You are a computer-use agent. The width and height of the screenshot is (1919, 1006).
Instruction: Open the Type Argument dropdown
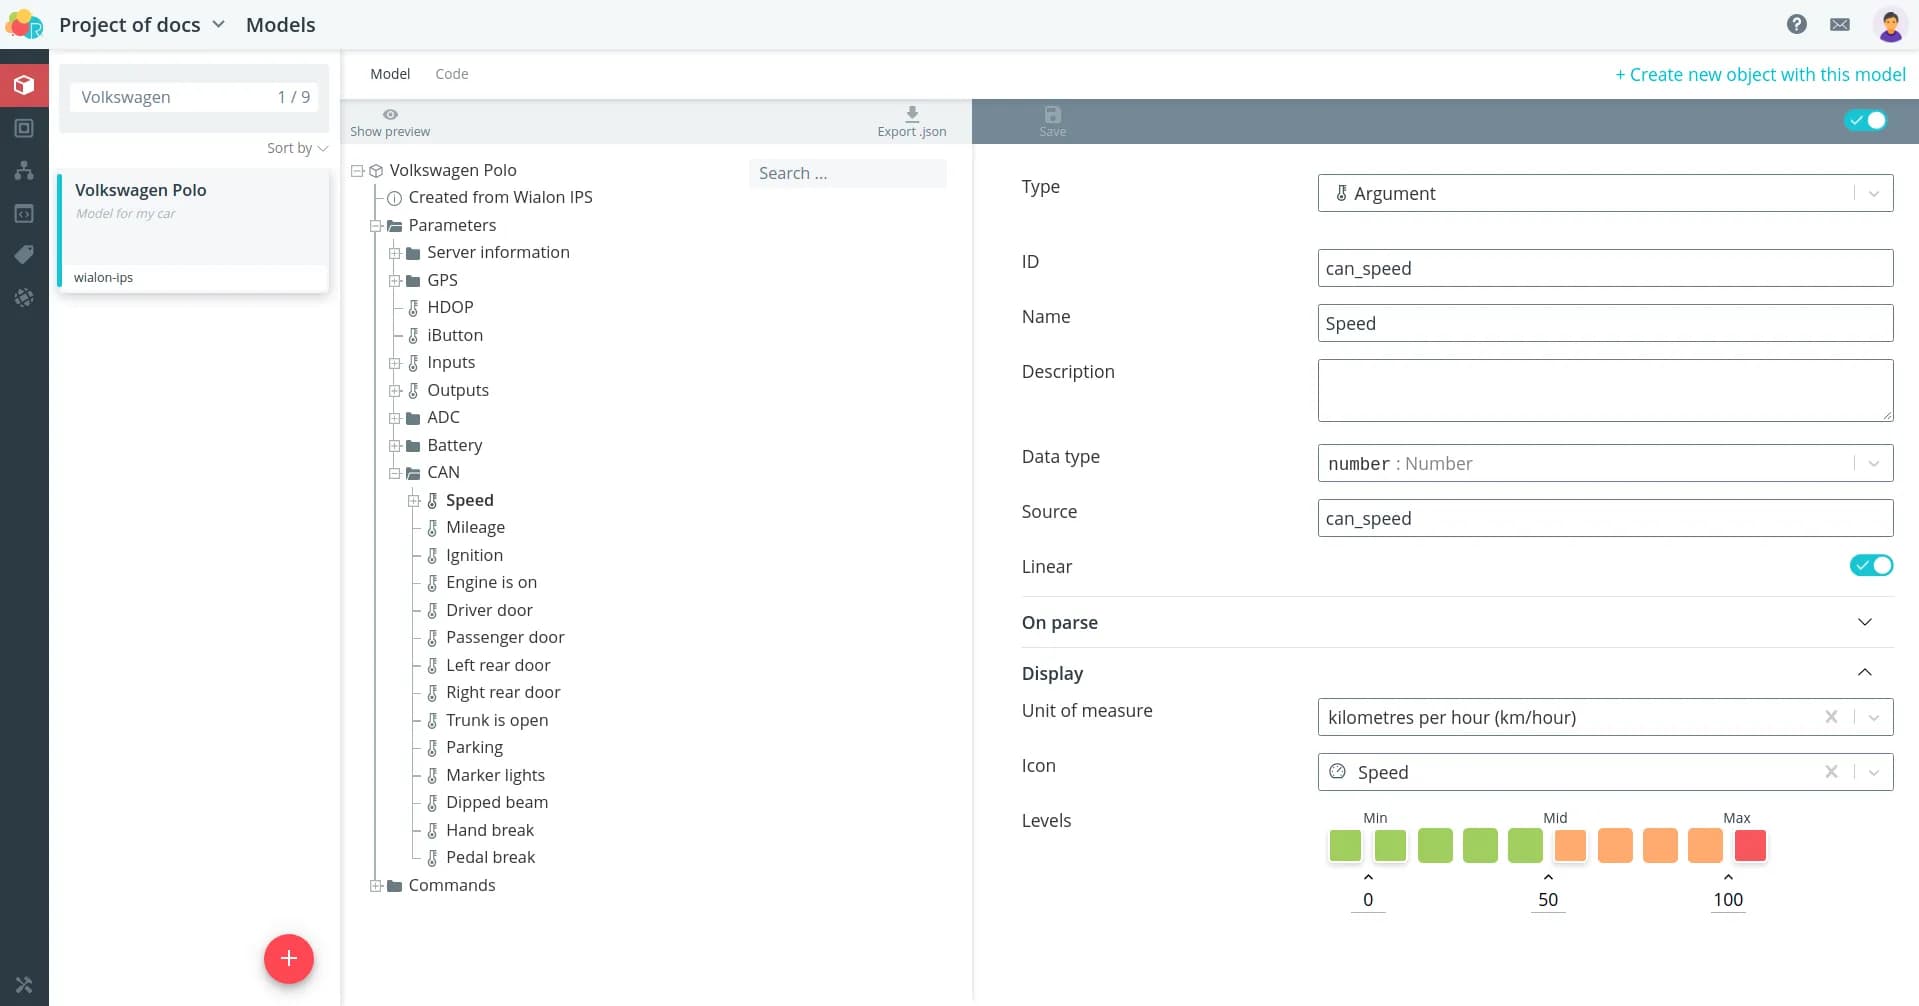(x=1604, y=193)
